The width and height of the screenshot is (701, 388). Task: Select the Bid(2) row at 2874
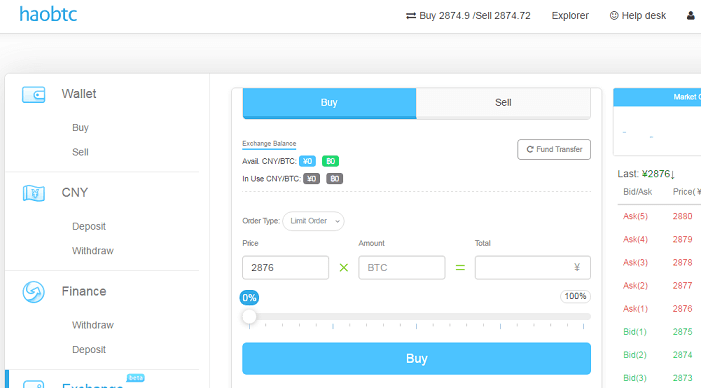pos(659,355)
